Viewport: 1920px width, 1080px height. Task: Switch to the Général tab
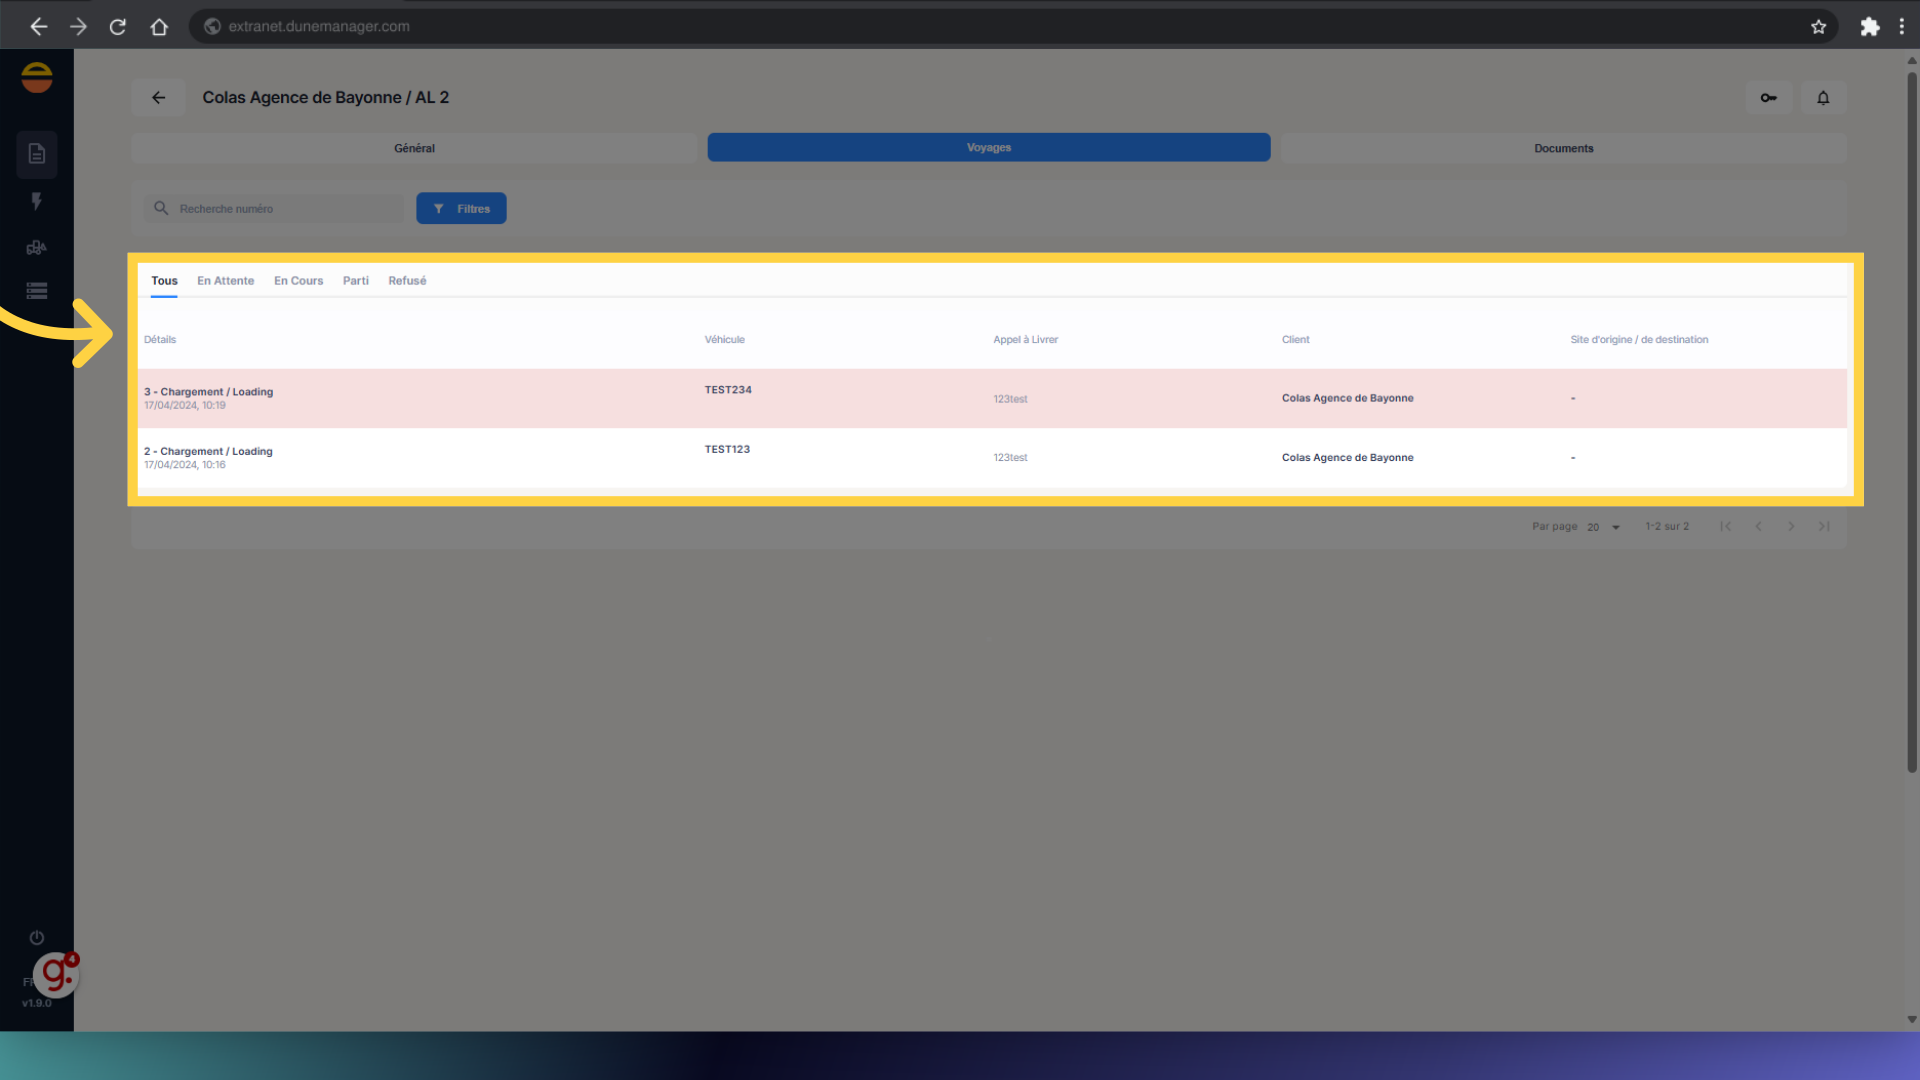[x=414, y=148]
